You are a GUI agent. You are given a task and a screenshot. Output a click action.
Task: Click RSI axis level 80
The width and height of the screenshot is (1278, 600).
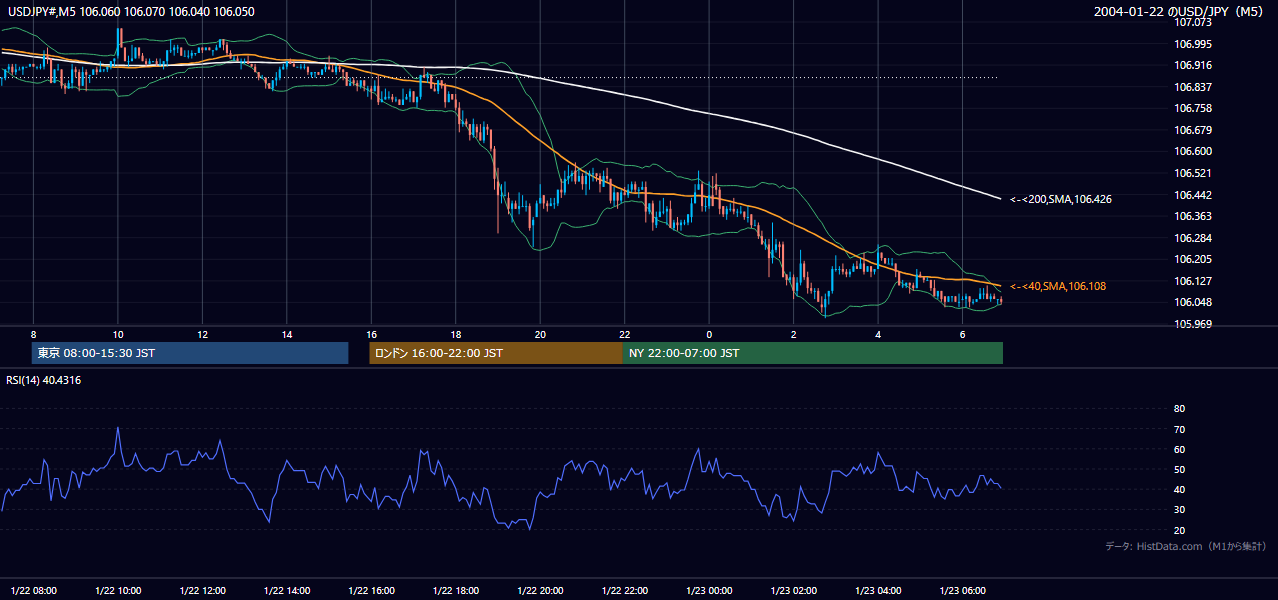(x=1179, y=409)
